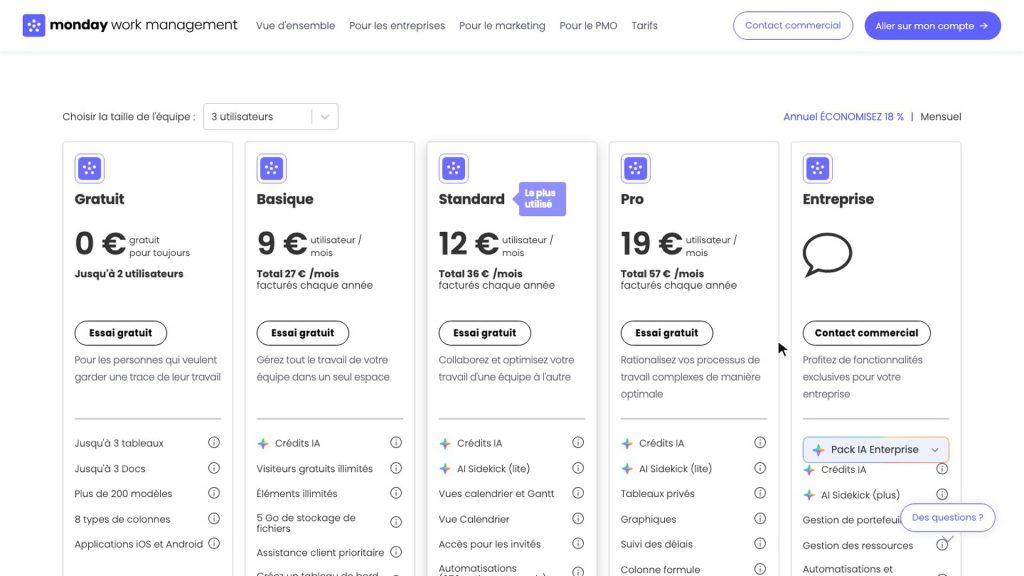The image size is (1024, 576).
Task: Open info icon for Basique Crédits IA
Action: coord(396,442)
